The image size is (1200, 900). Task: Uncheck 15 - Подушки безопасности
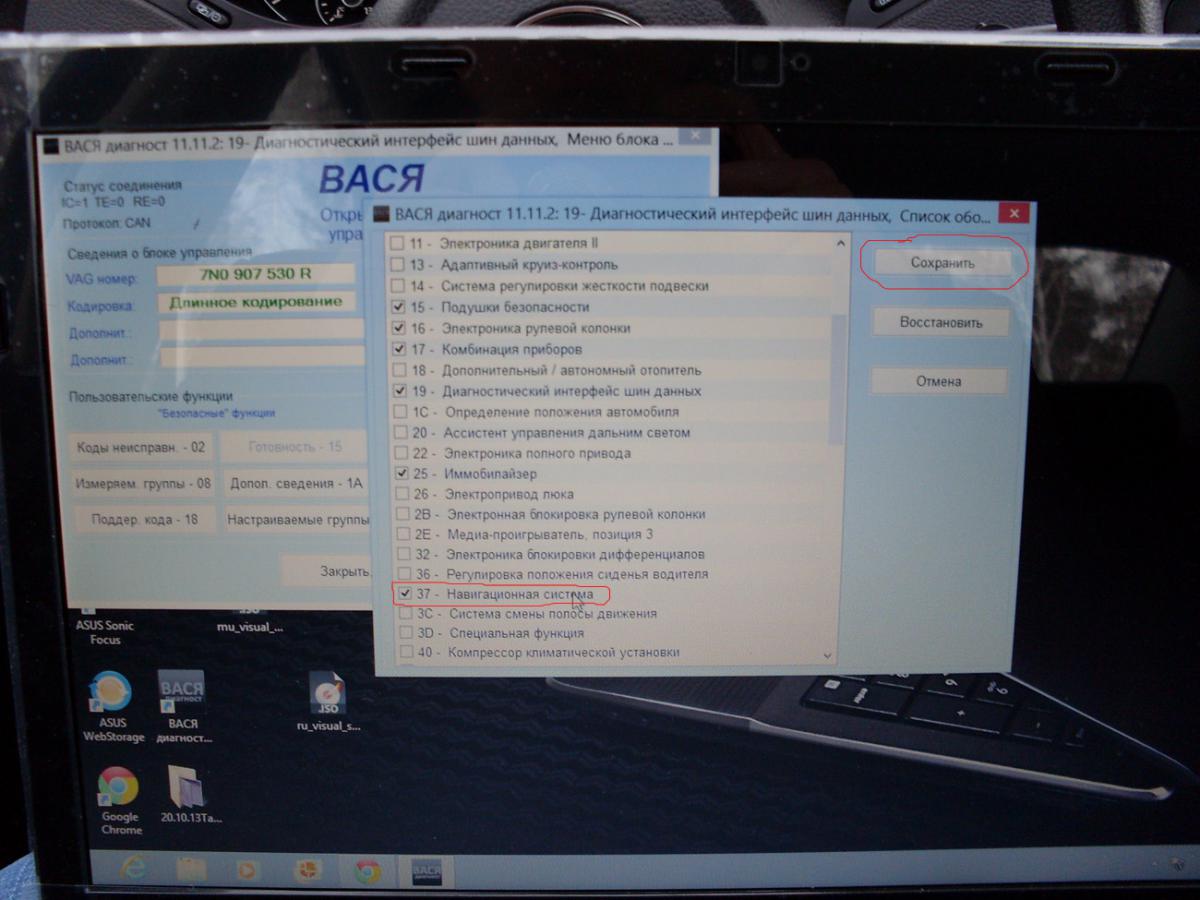(399, 307)
